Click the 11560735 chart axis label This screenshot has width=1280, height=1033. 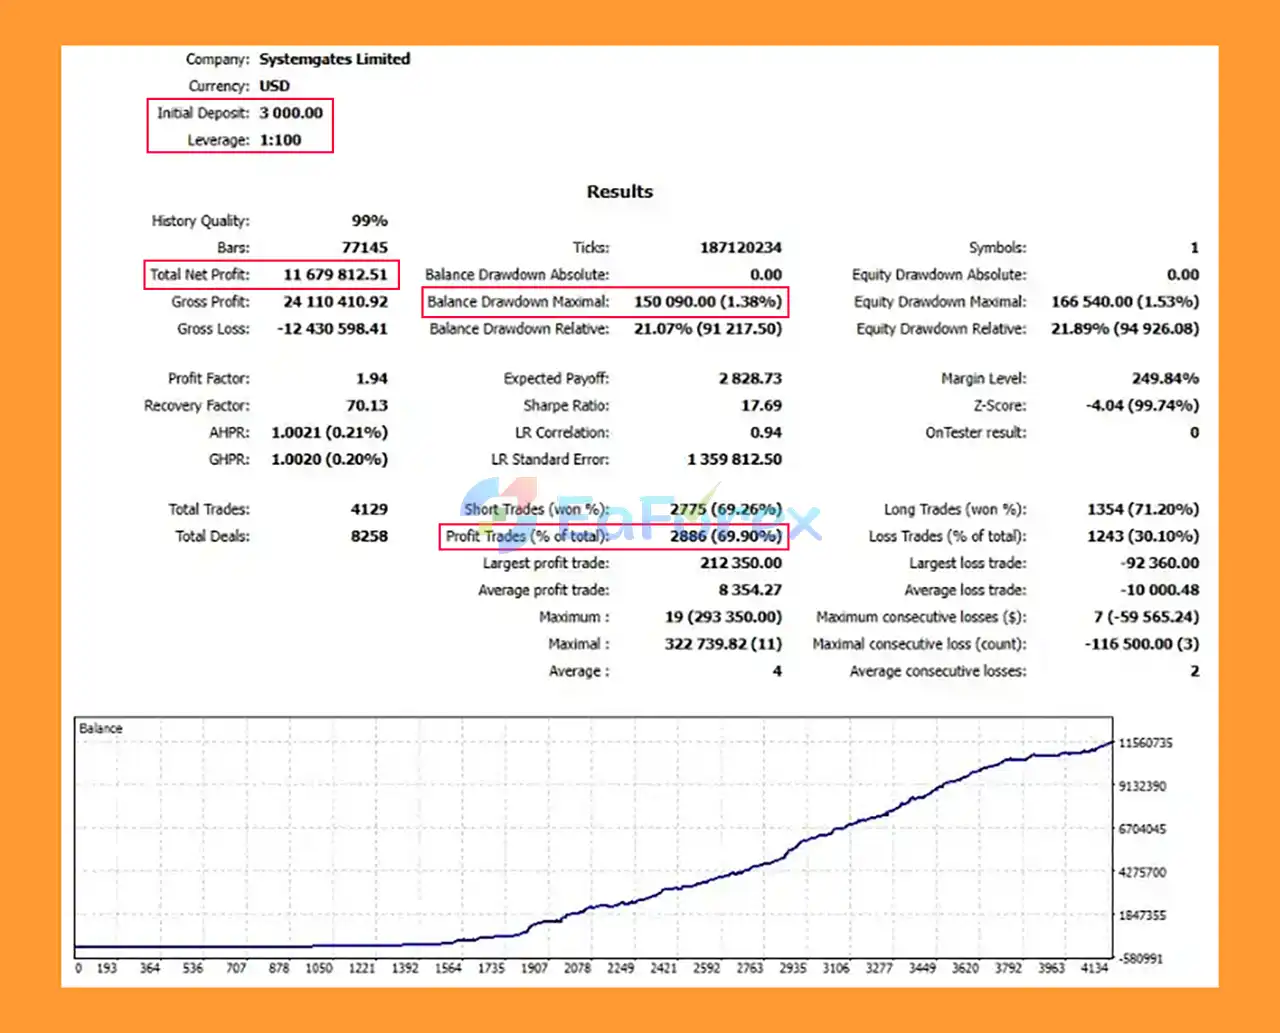(x=1145, y=743)
